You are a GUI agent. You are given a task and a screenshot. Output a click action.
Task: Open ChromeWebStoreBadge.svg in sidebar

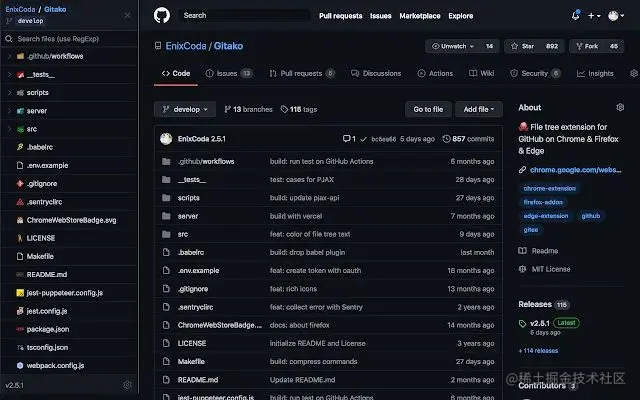pos(71,220)
